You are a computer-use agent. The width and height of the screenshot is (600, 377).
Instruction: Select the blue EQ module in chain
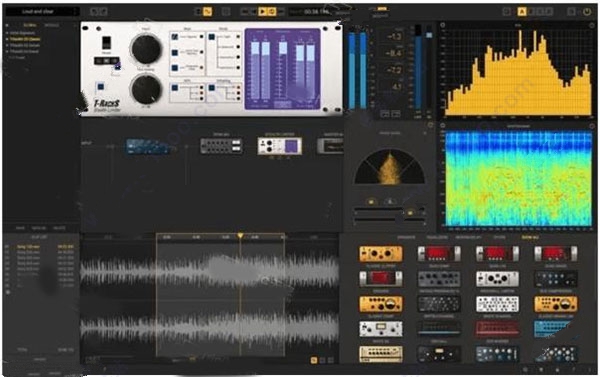(148, 147)
